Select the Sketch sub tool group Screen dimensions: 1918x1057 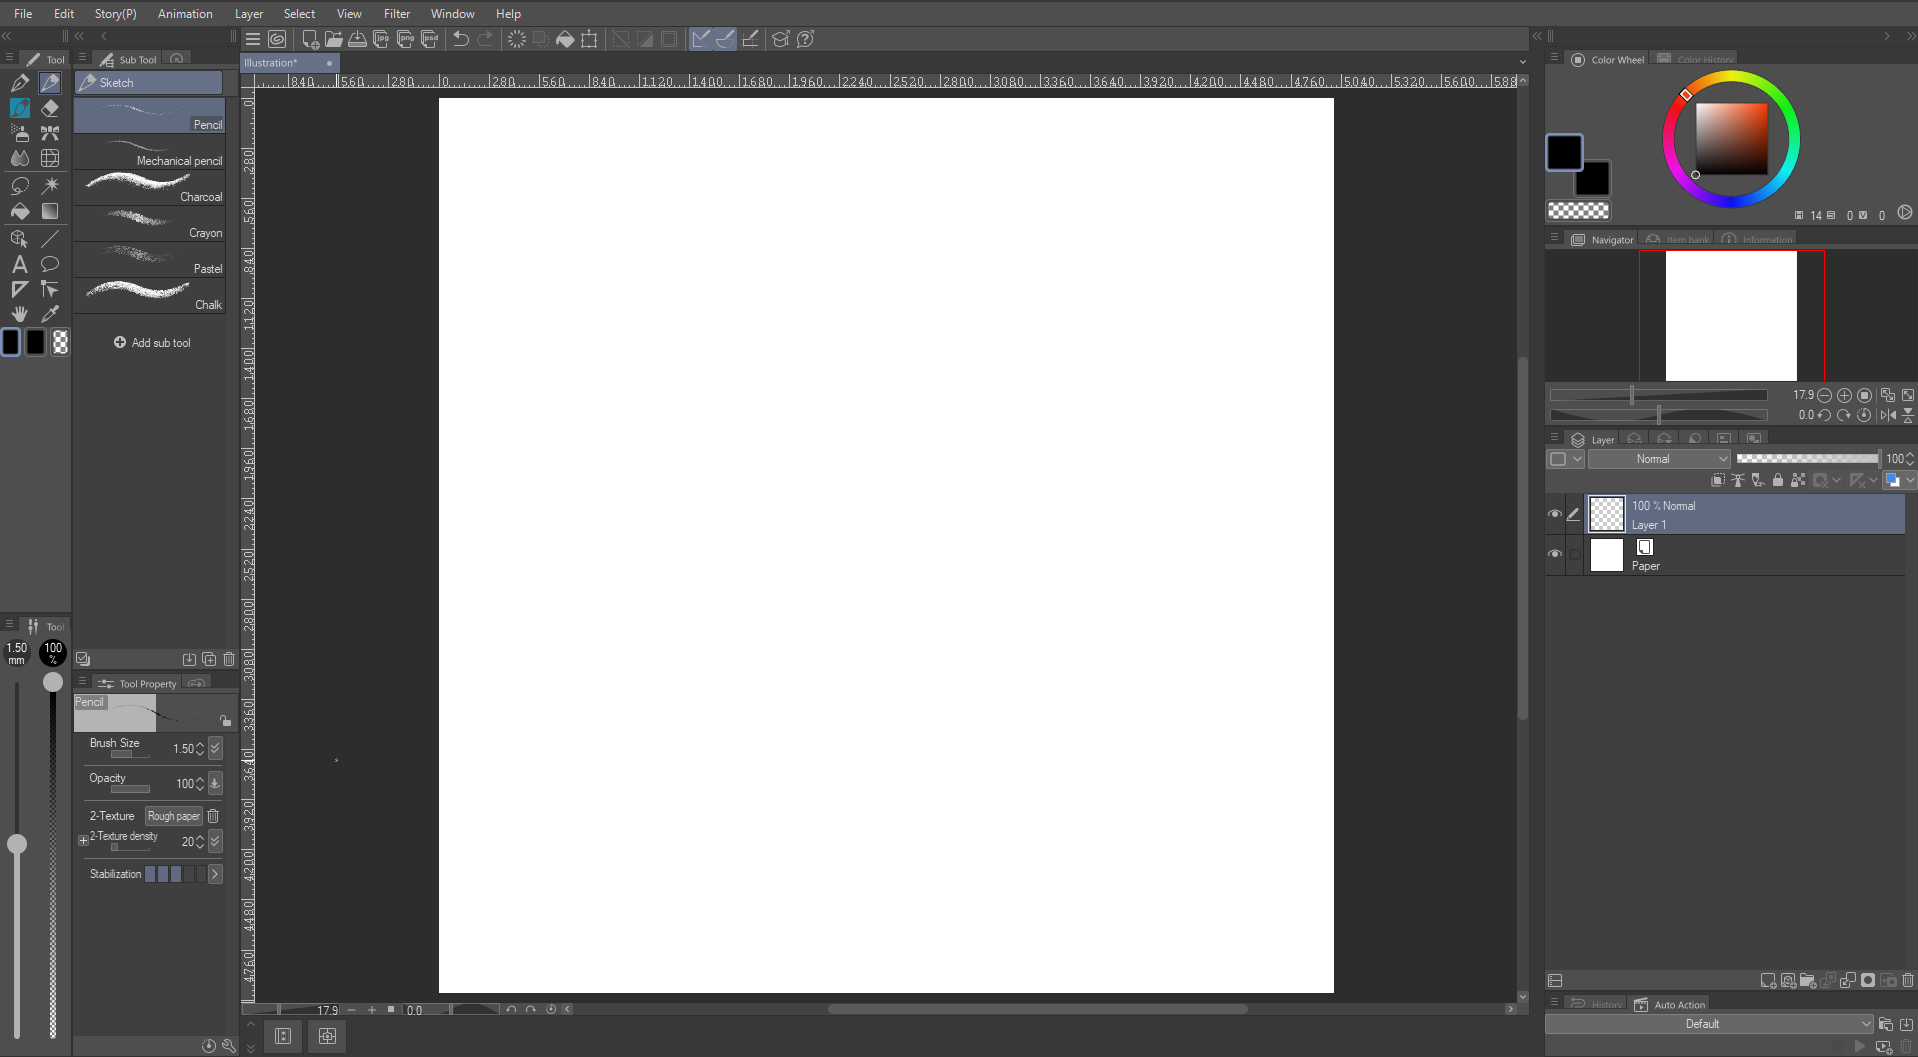pos(149,83)
